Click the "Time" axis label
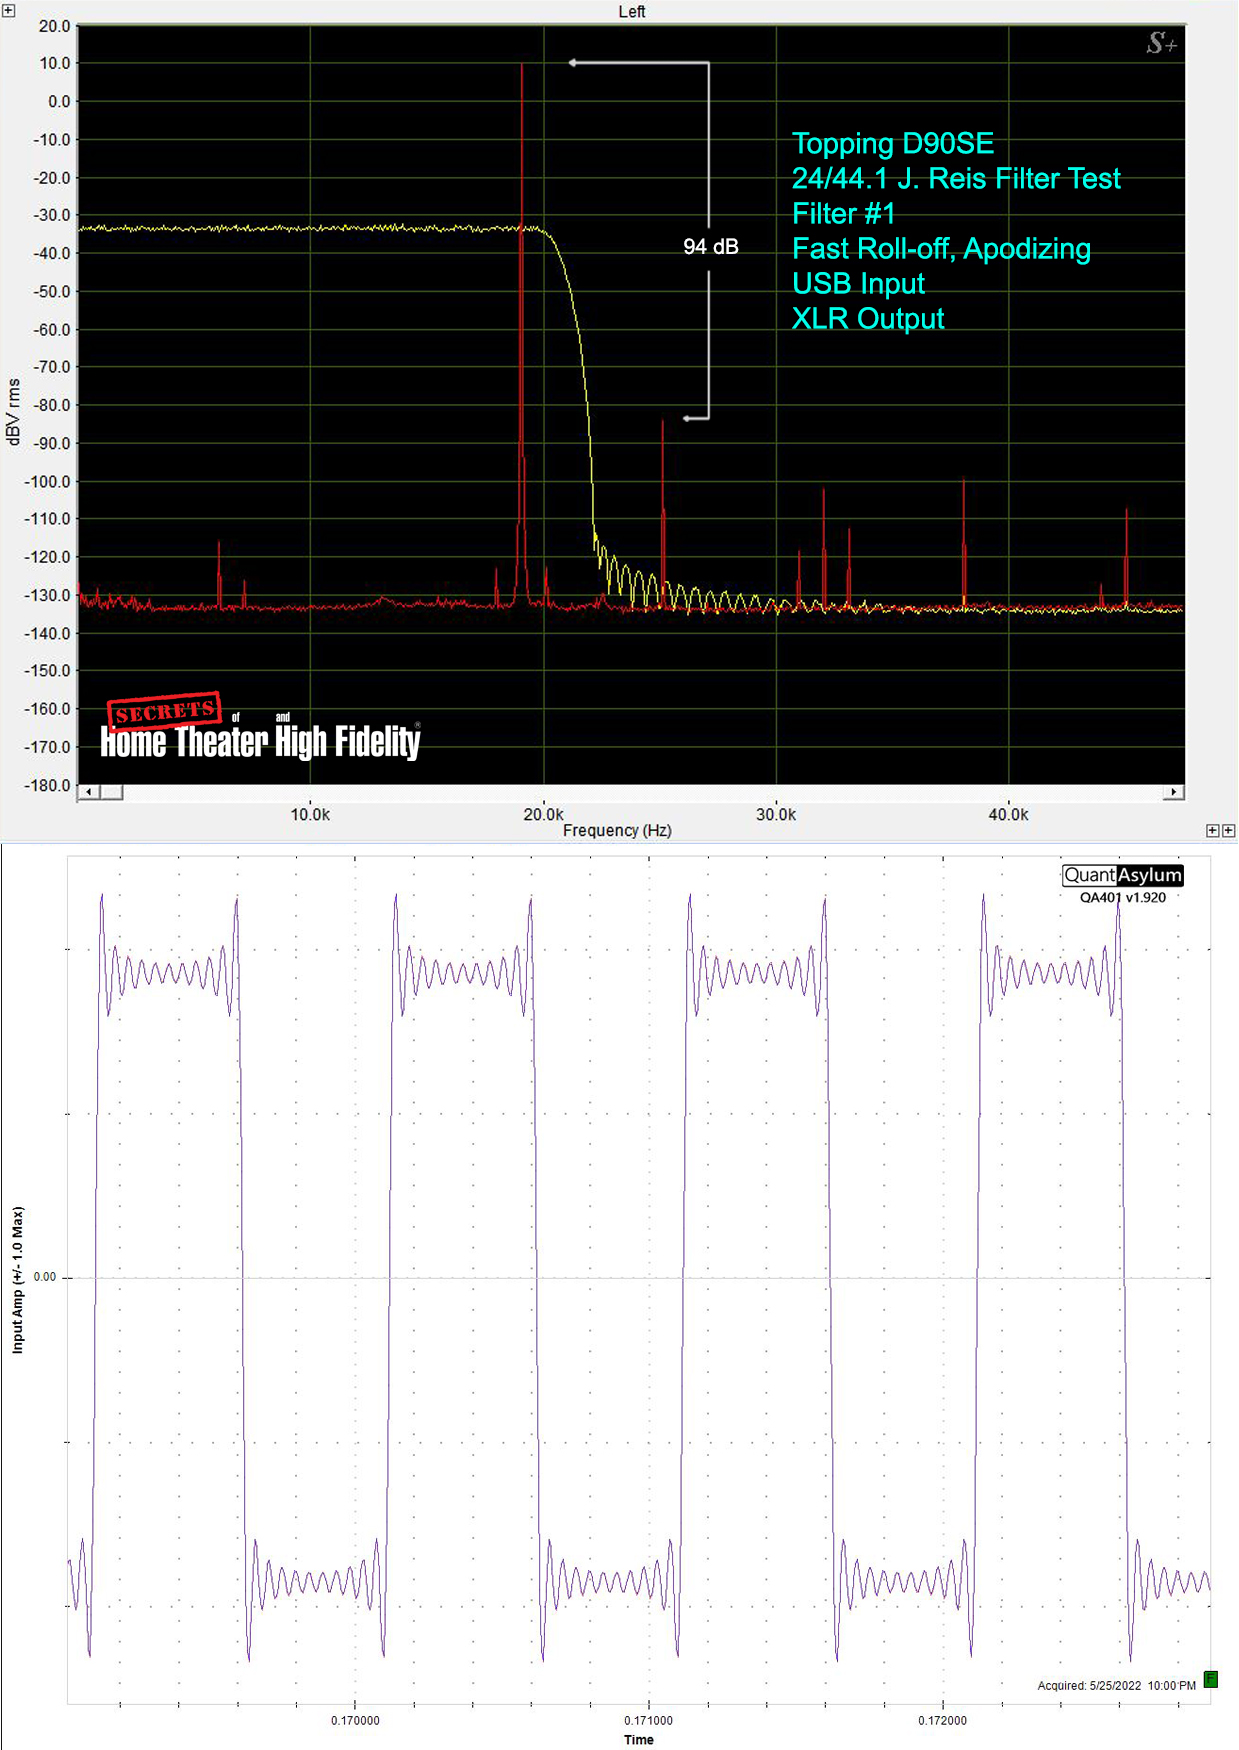This screenshot has width=1239, height=1750. 638,1739
